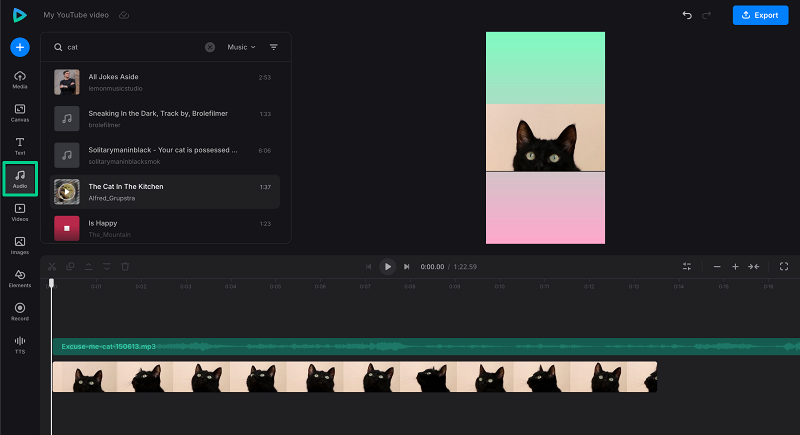The height and width of the screenshot is (435, 800).
Task: Click the duplicate clip icon
Action: (70, 267)
